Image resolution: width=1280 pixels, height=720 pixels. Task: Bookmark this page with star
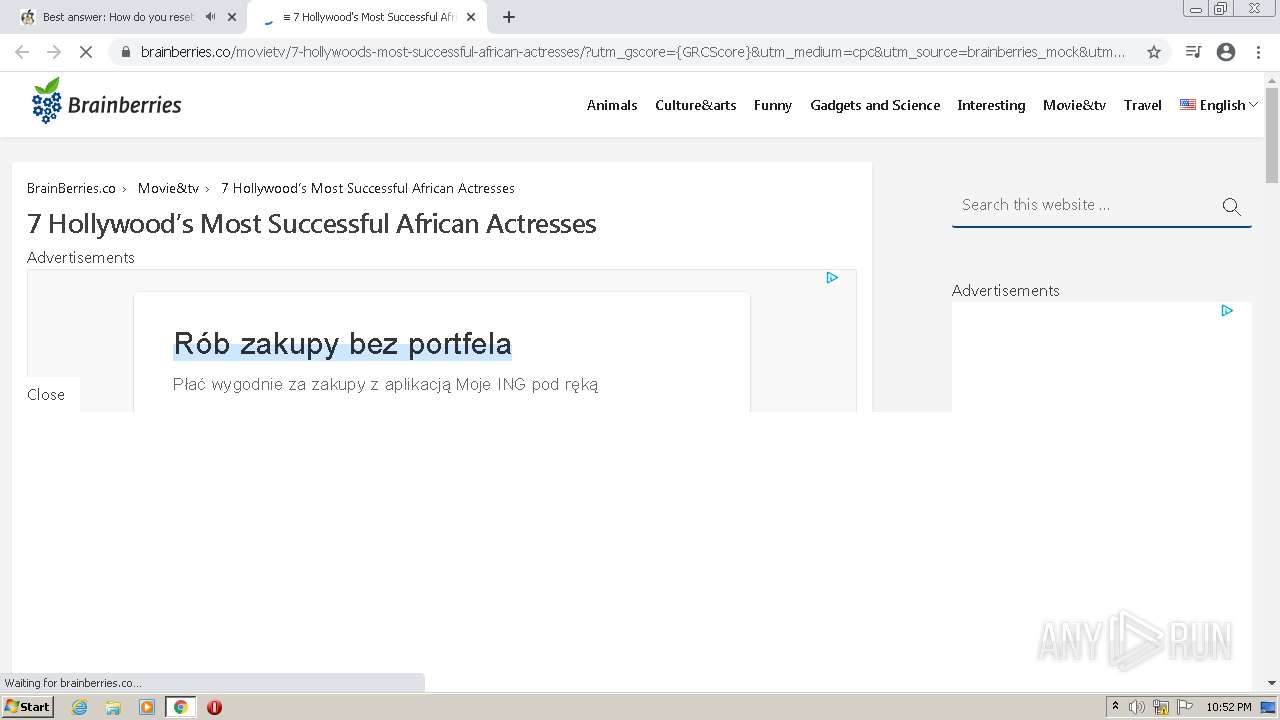click(x=1154, y=52)
